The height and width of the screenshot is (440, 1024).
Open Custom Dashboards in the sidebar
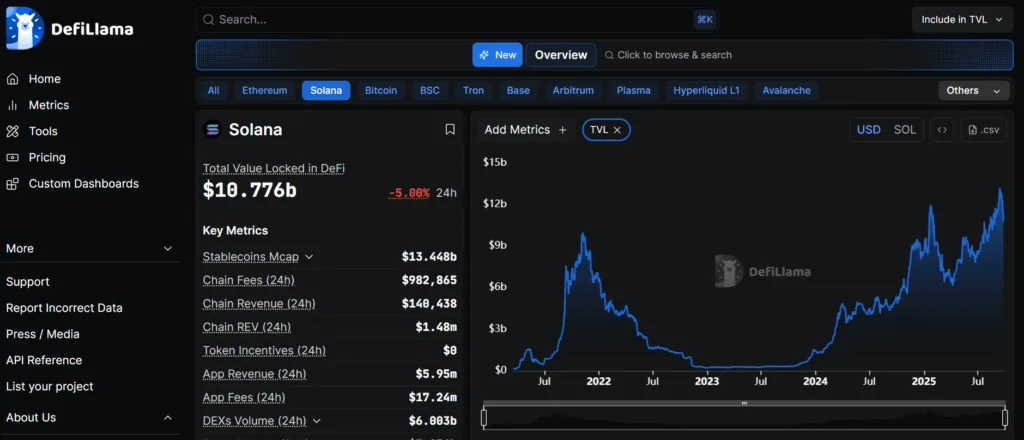click(x=84, y=183)
